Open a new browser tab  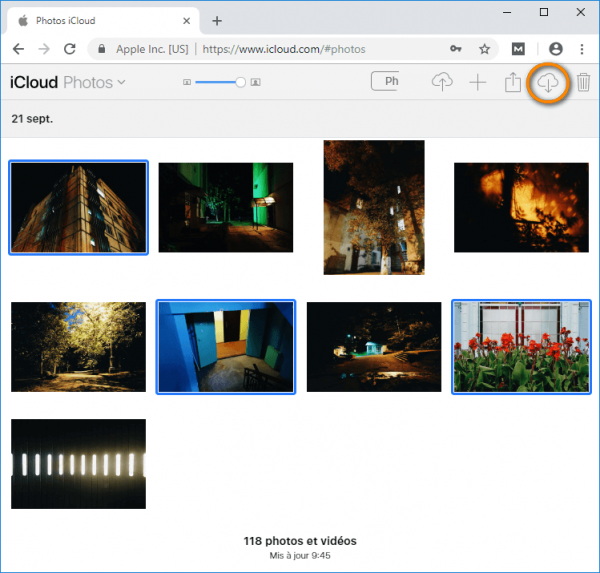(x=217, y=21)
